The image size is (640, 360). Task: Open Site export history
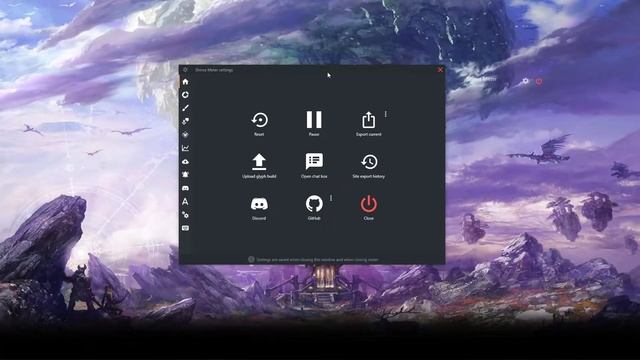tap(369, 166)
